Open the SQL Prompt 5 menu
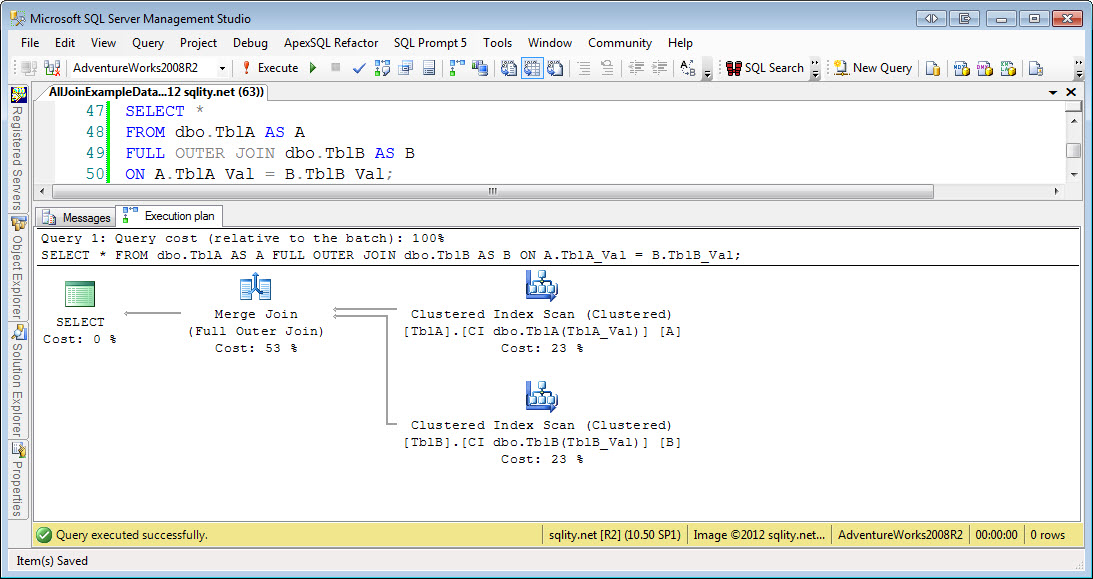This screenshot has width=1093, height=579. click(430, 43)
